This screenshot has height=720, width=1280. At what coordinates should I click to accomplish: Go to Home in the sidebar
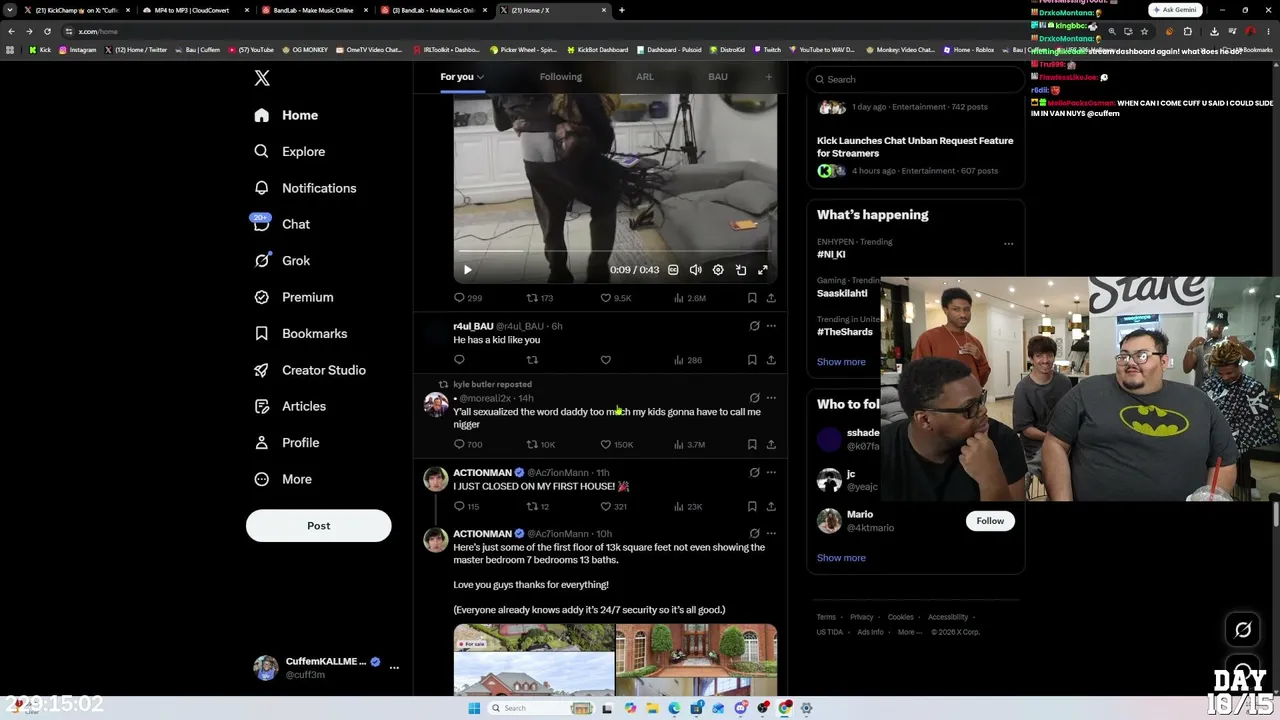click(286, 115)
